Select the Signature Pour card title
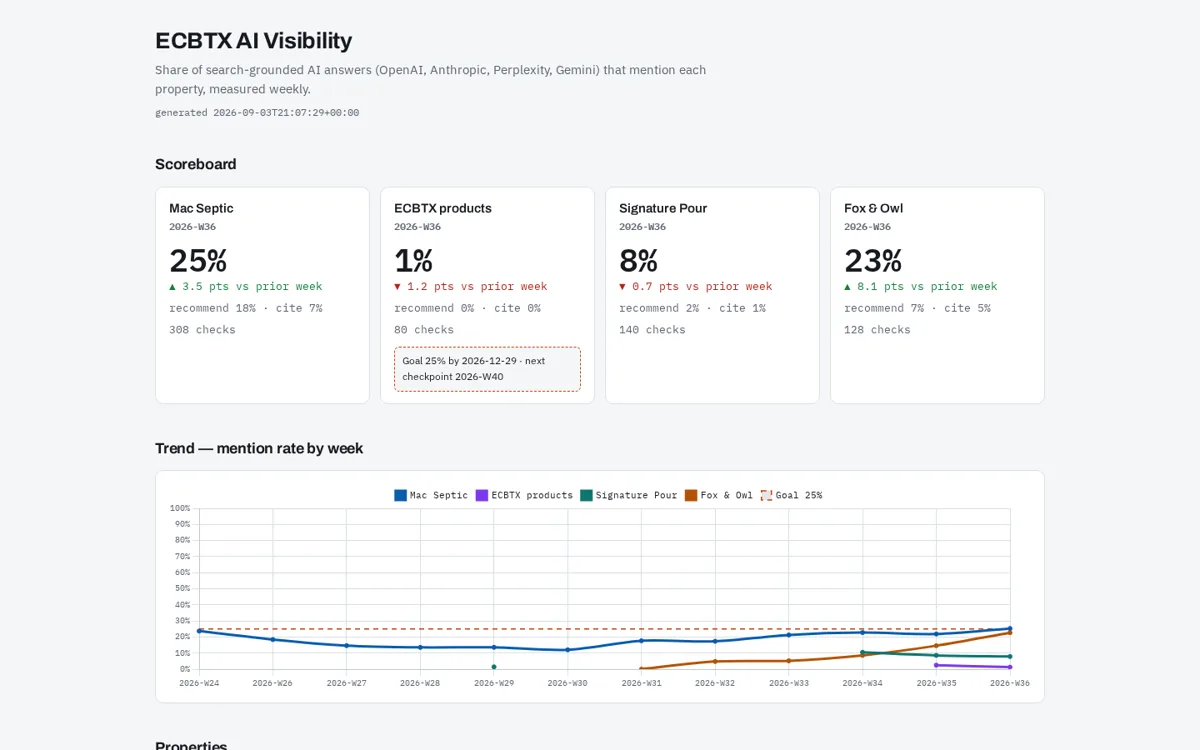1200x750 pixels. click(x=663, y=208)
